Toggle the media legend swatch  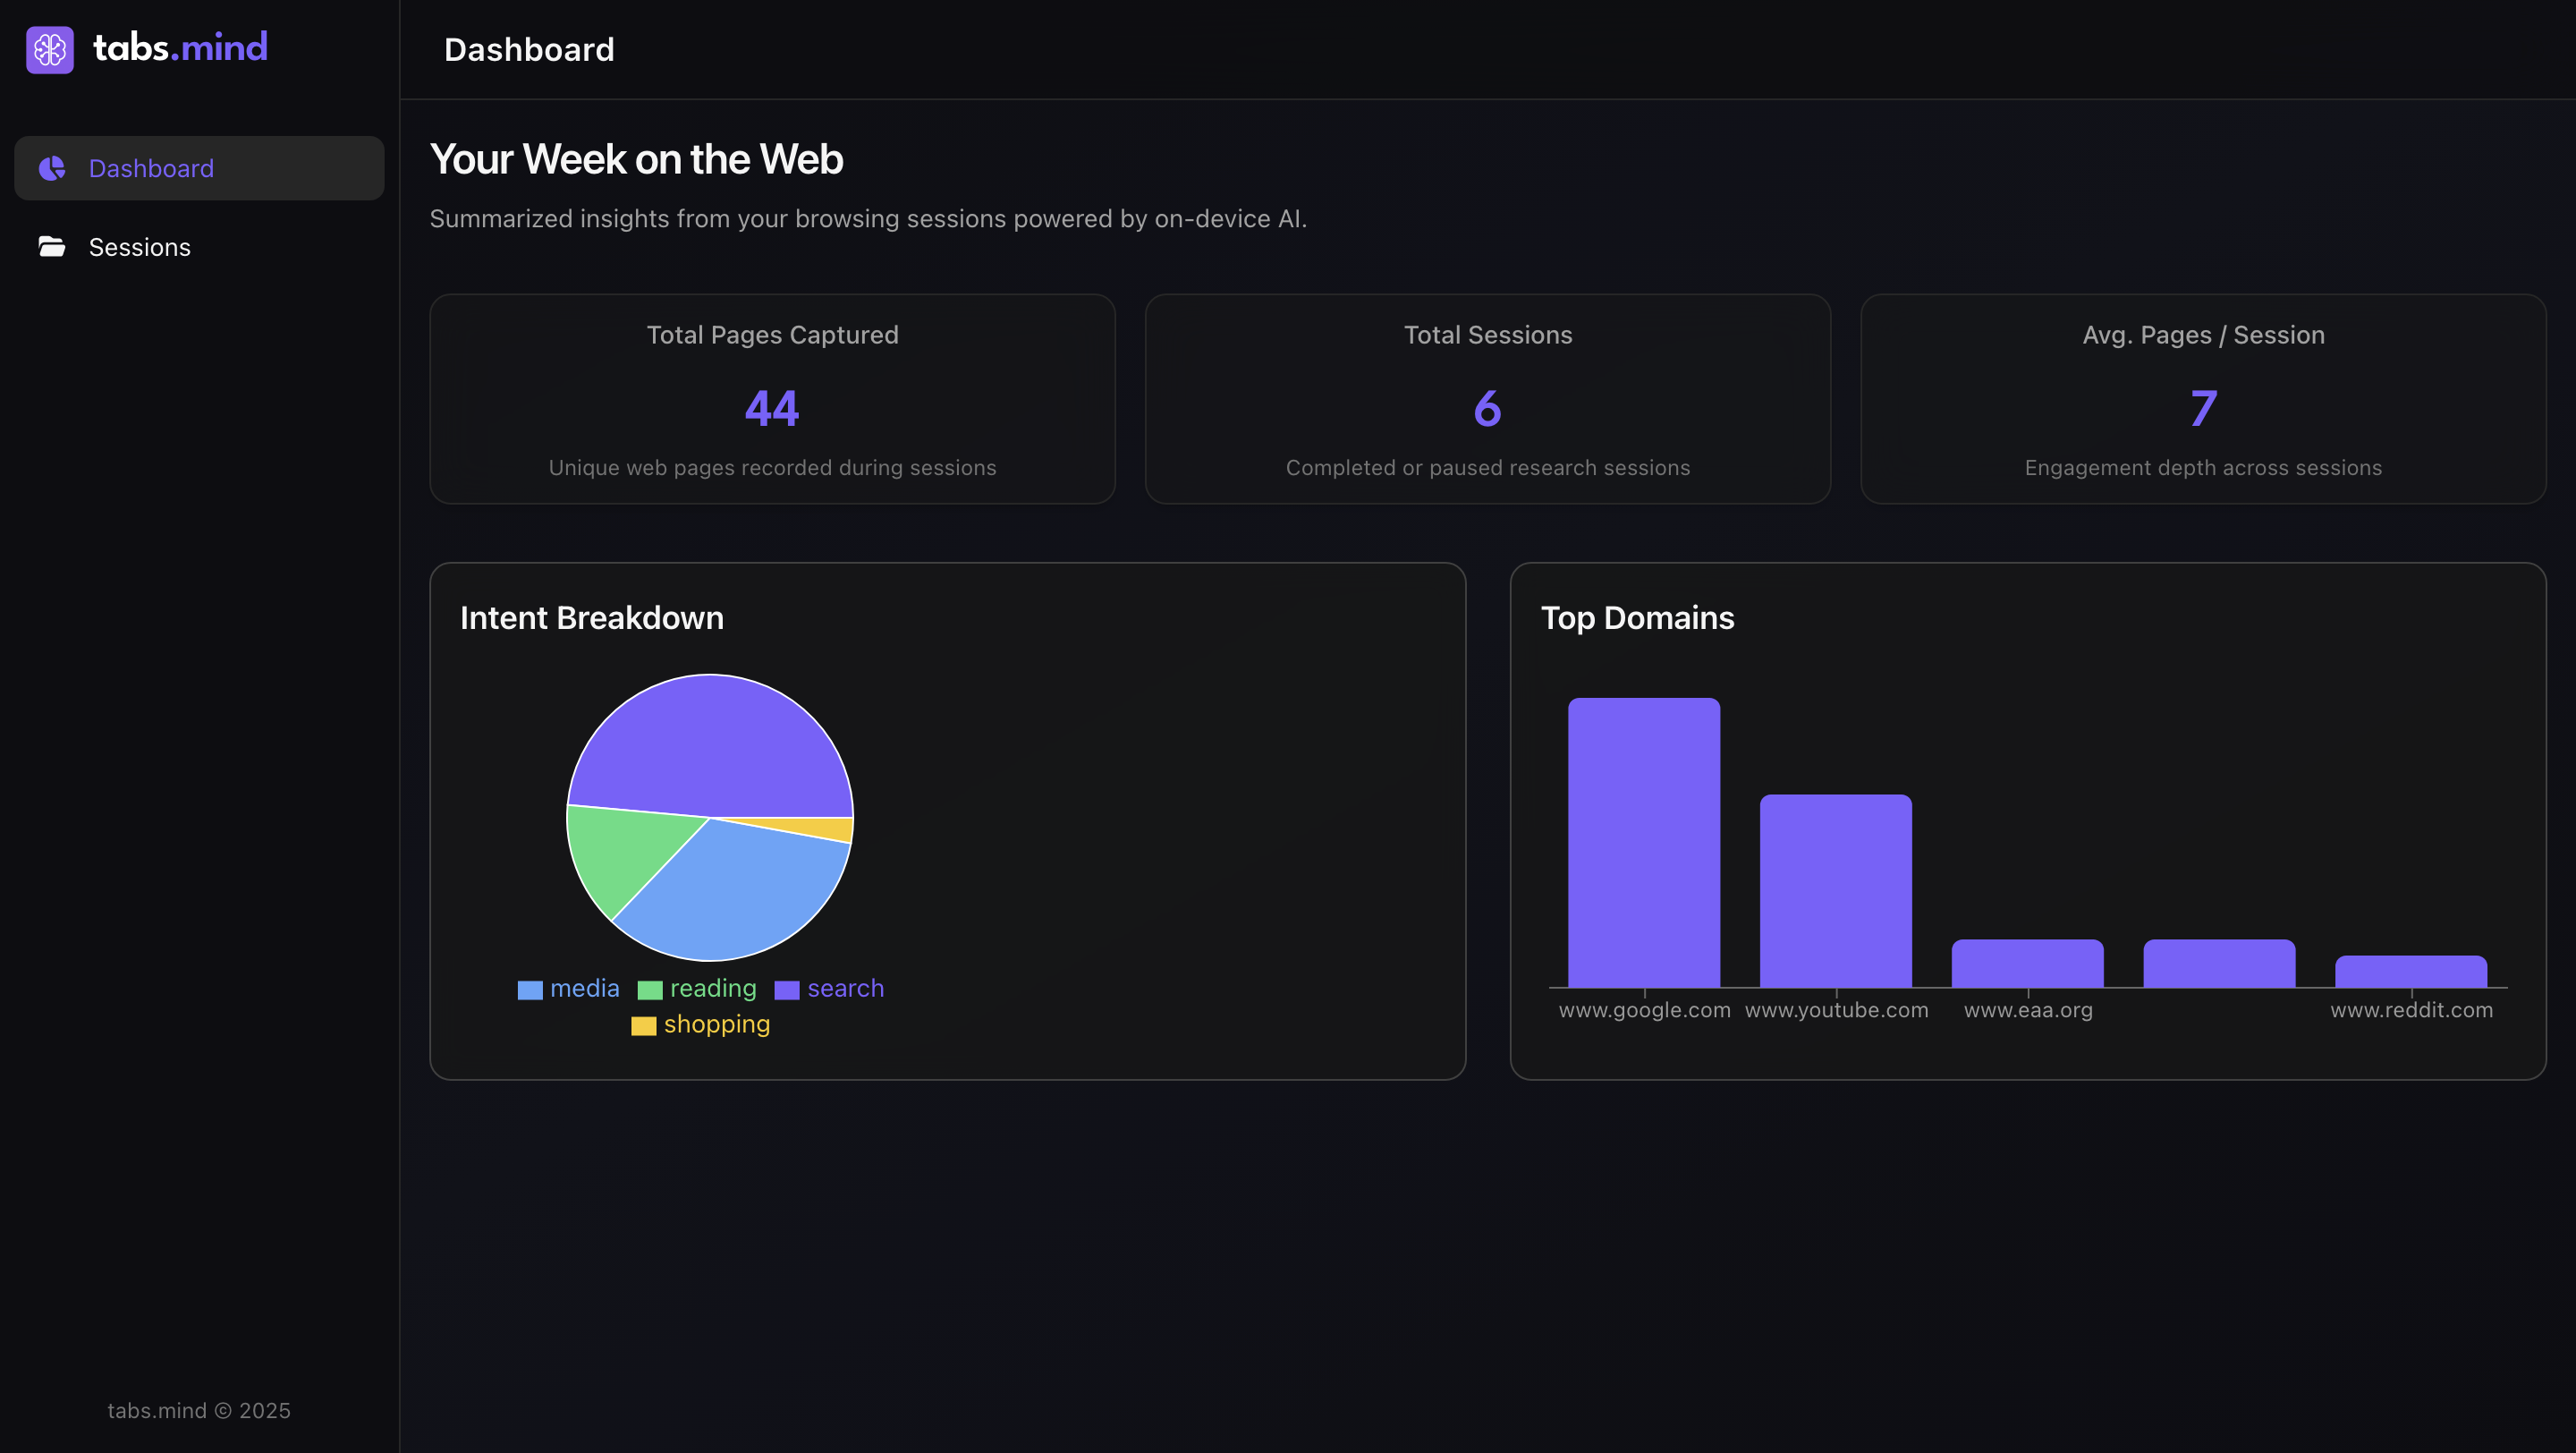point(530,990)
